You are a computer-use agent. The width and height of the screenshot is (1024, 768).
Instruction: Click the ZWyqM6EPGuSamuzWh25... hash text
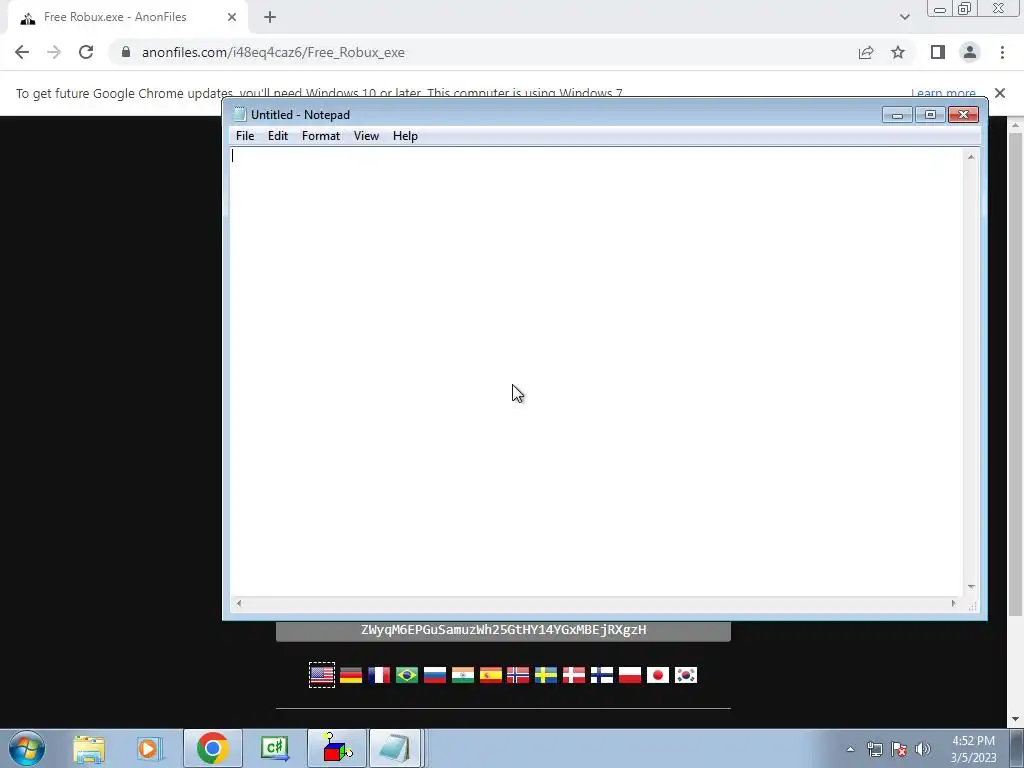tap(504, 630)
